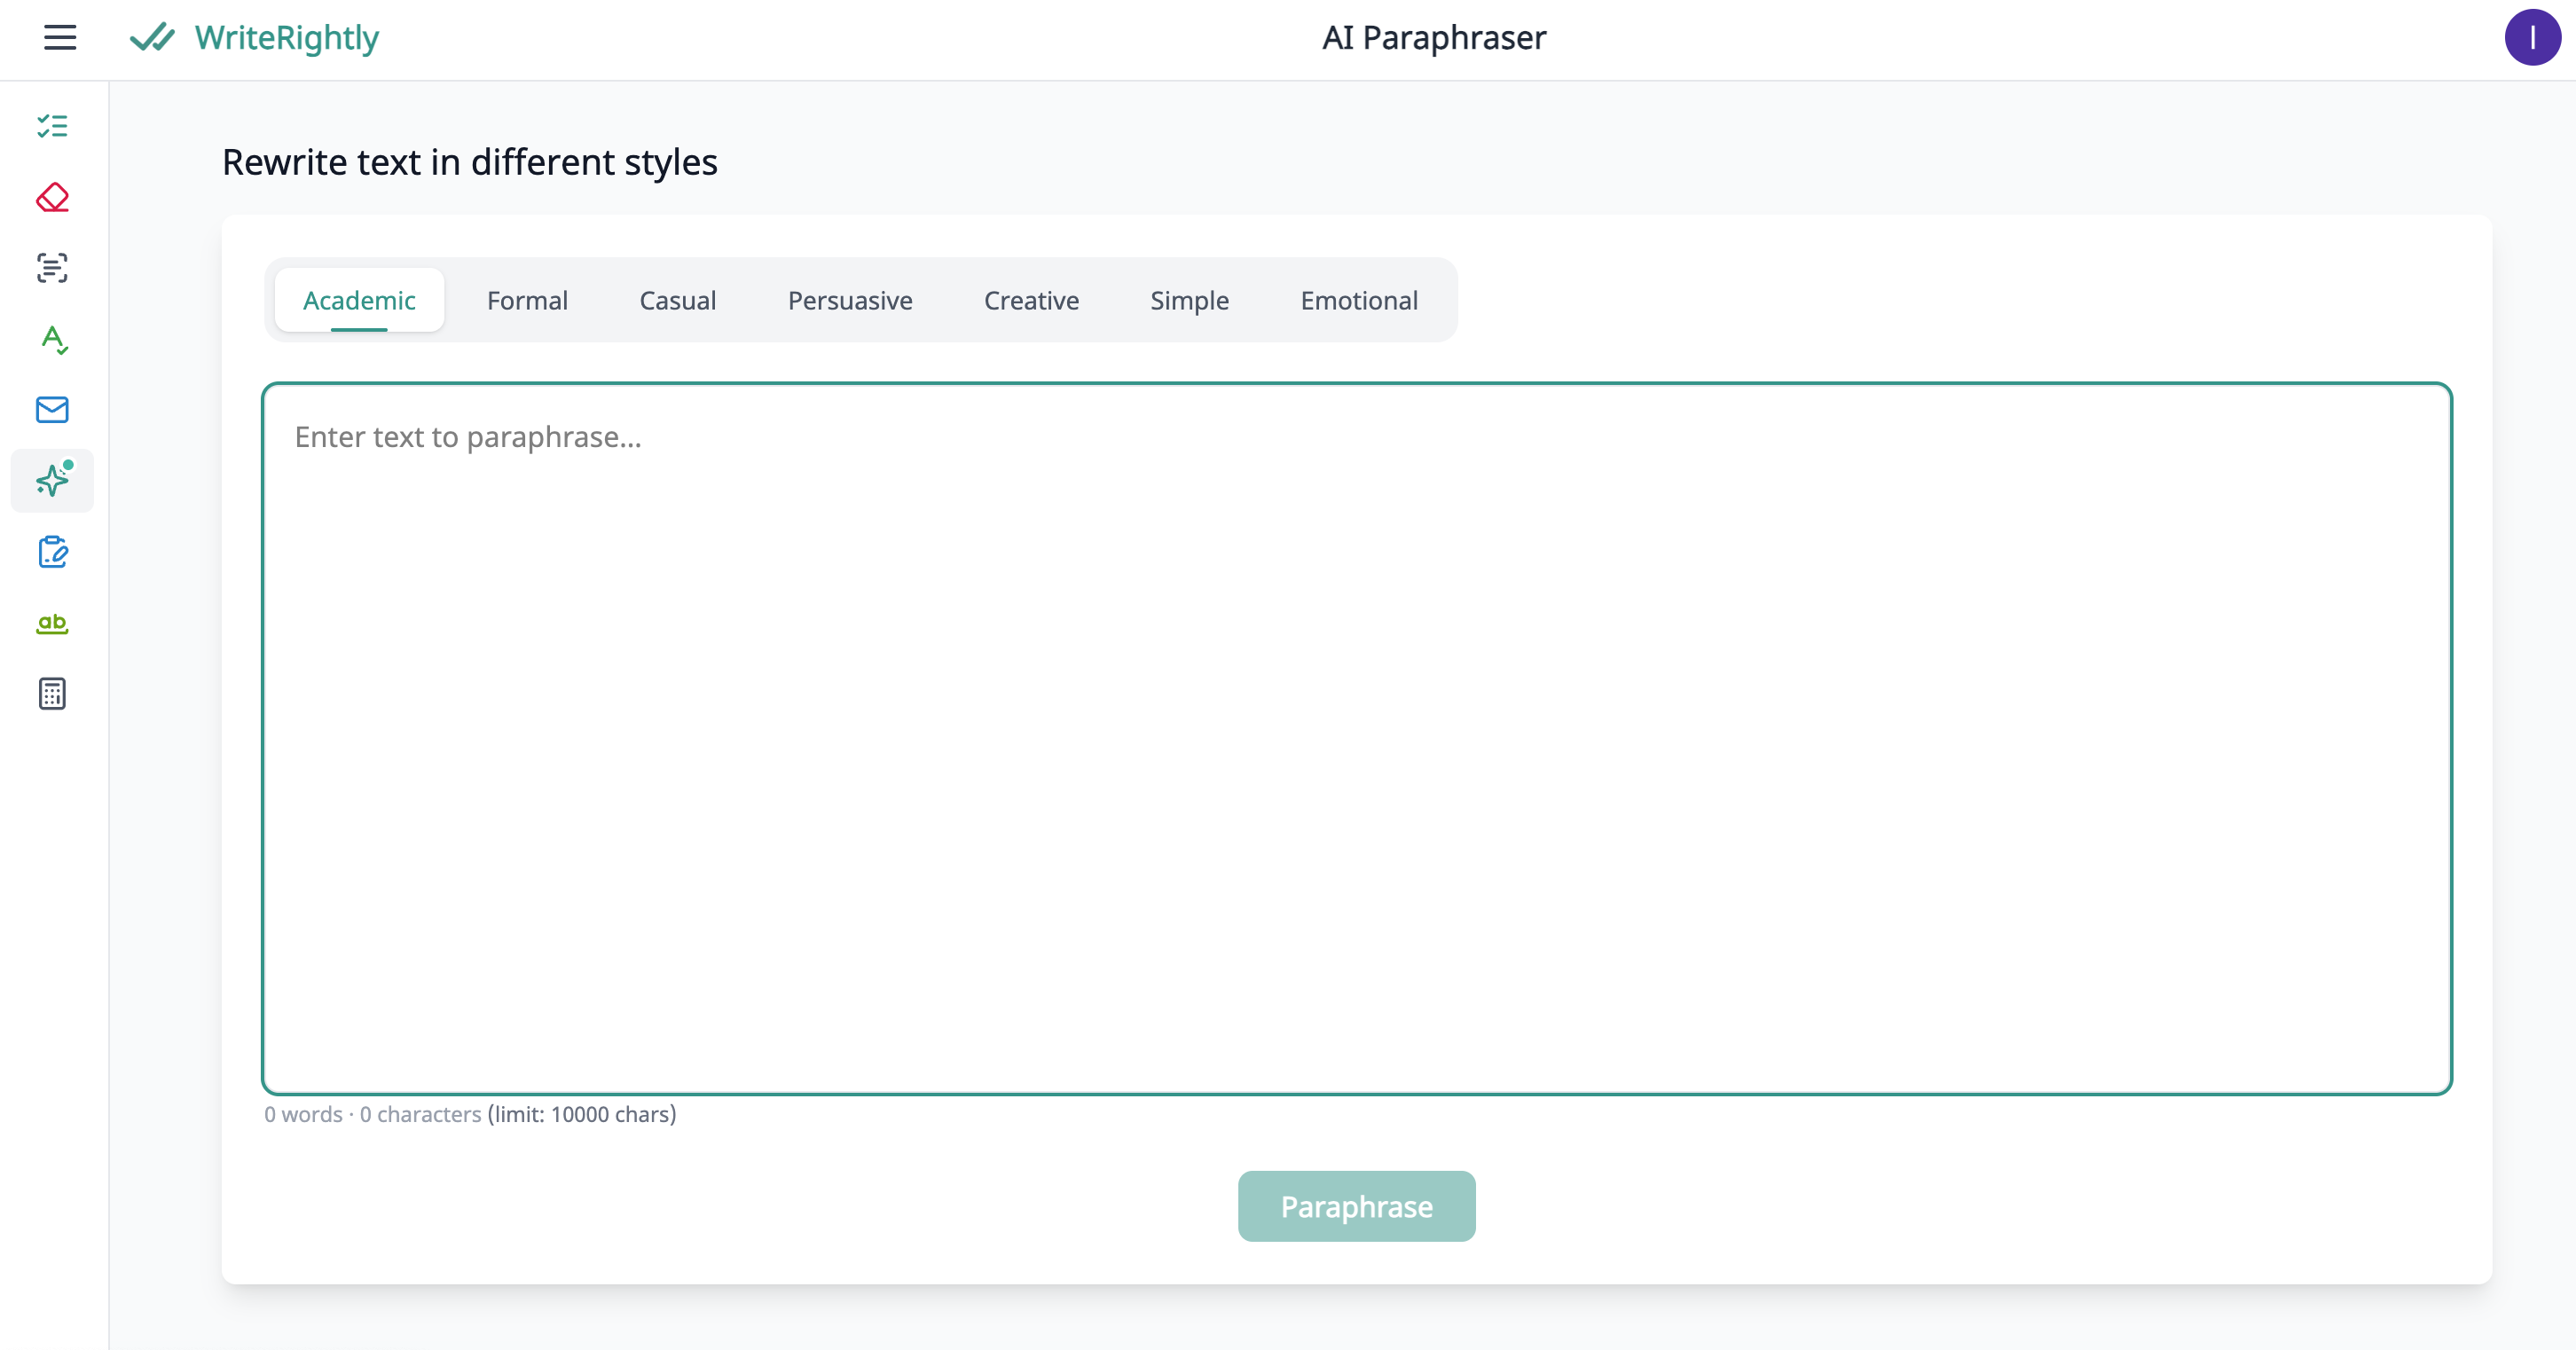Open the text scan summarizer icon
The width and height of the screenshot is (2576, 1350).
[x=52, y=268]
